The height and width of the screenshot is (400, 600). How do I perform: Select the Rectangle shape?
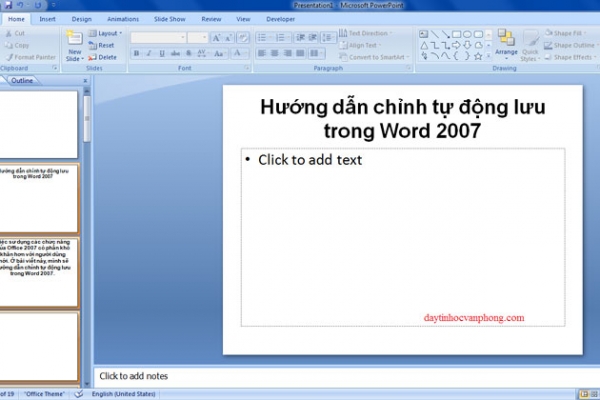click(456, 34)
